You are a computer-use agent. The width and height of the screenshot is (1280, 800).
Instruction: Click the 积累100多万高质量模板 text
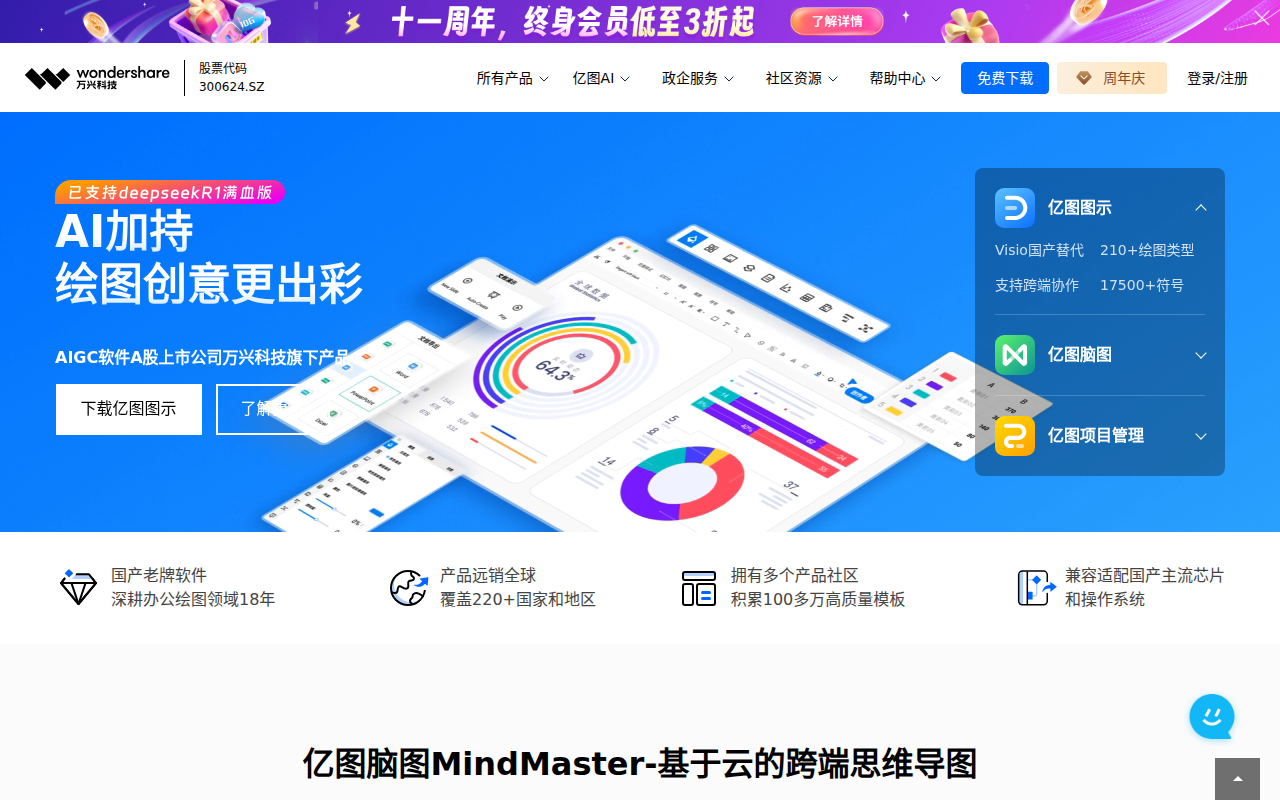818,599
